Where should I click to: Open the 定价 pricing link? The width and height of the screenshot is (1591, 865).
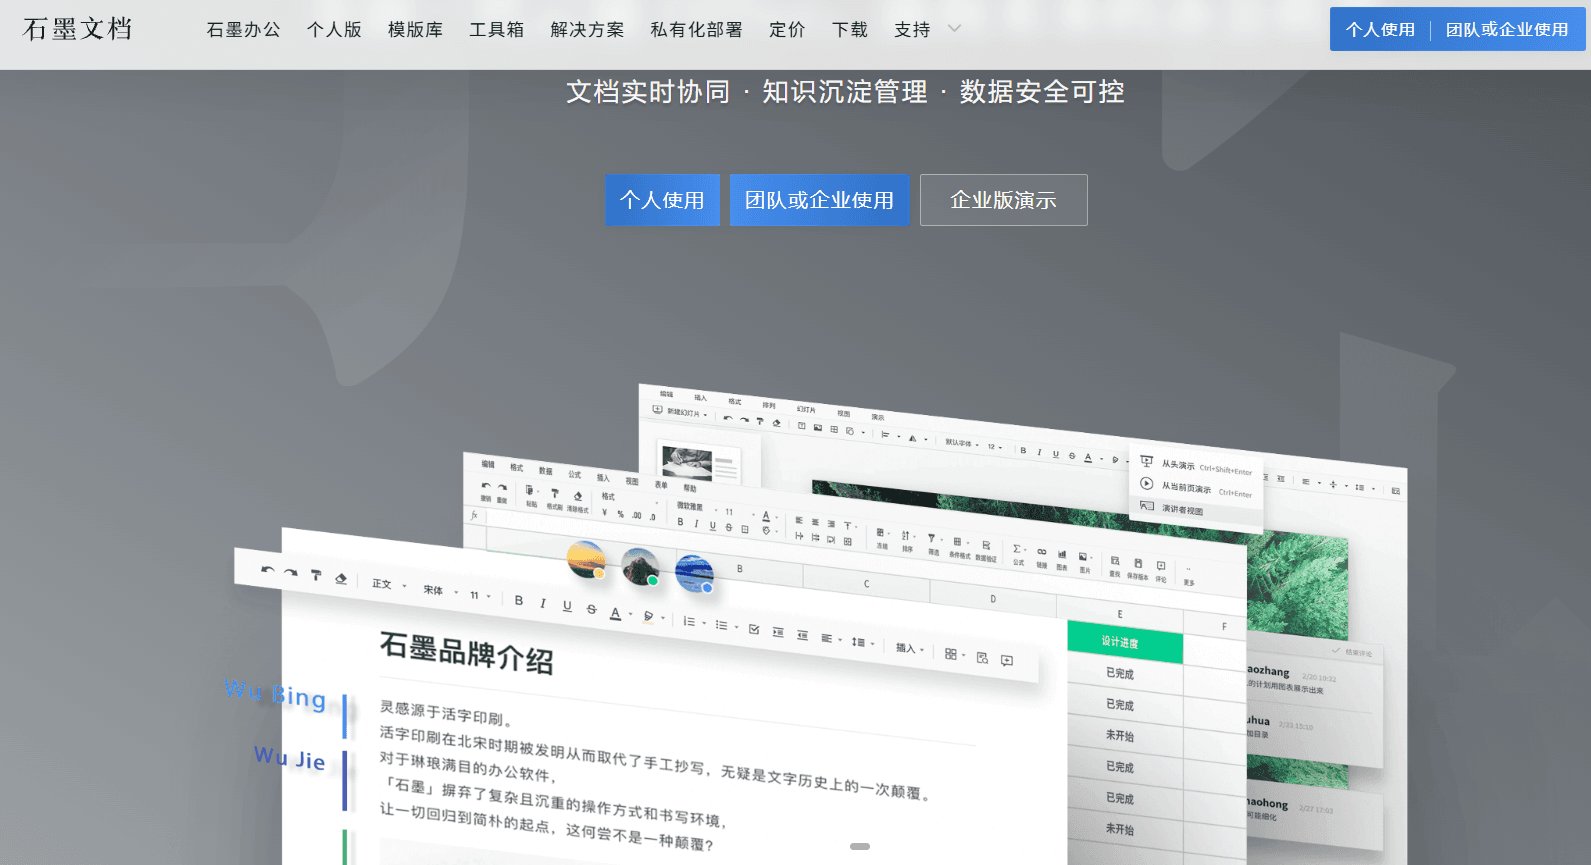[x=787, y=30]
